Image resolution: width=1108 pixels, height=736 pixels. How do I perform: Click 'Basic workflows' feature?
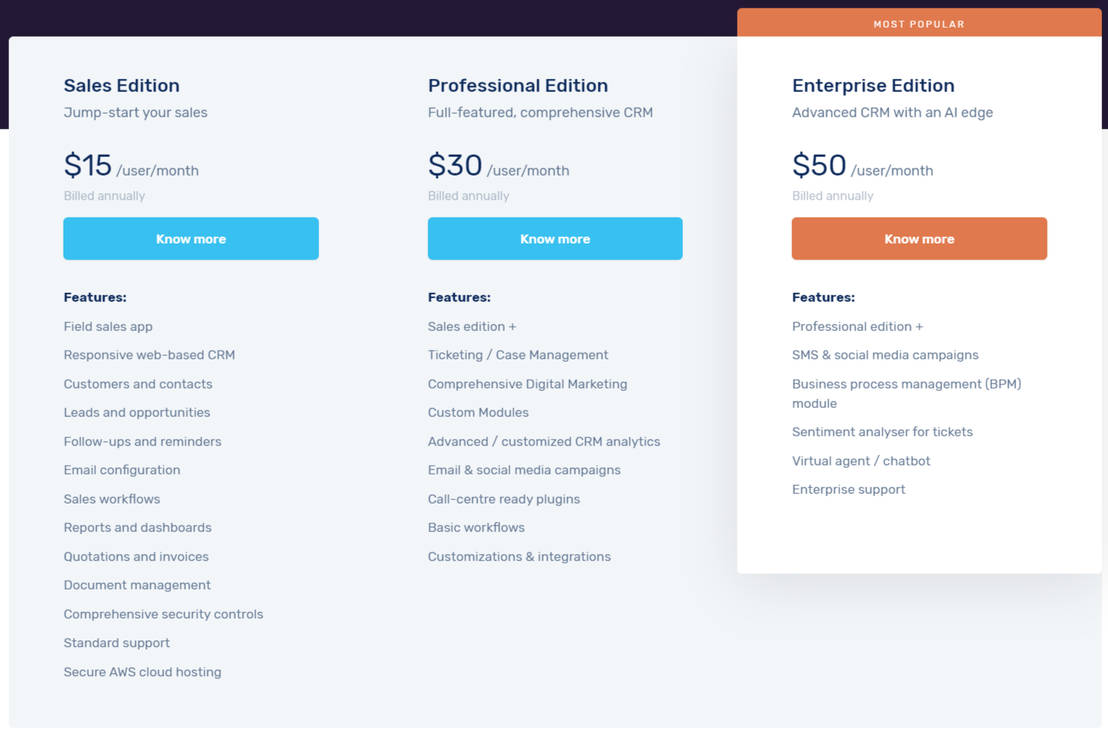click(x=476, y=528)
